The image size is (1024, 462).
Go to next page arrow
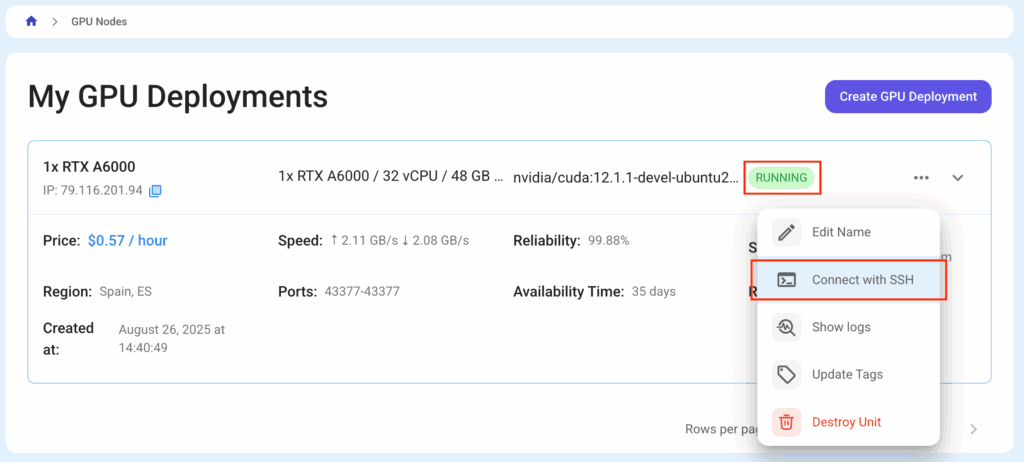tap(973, 429)
